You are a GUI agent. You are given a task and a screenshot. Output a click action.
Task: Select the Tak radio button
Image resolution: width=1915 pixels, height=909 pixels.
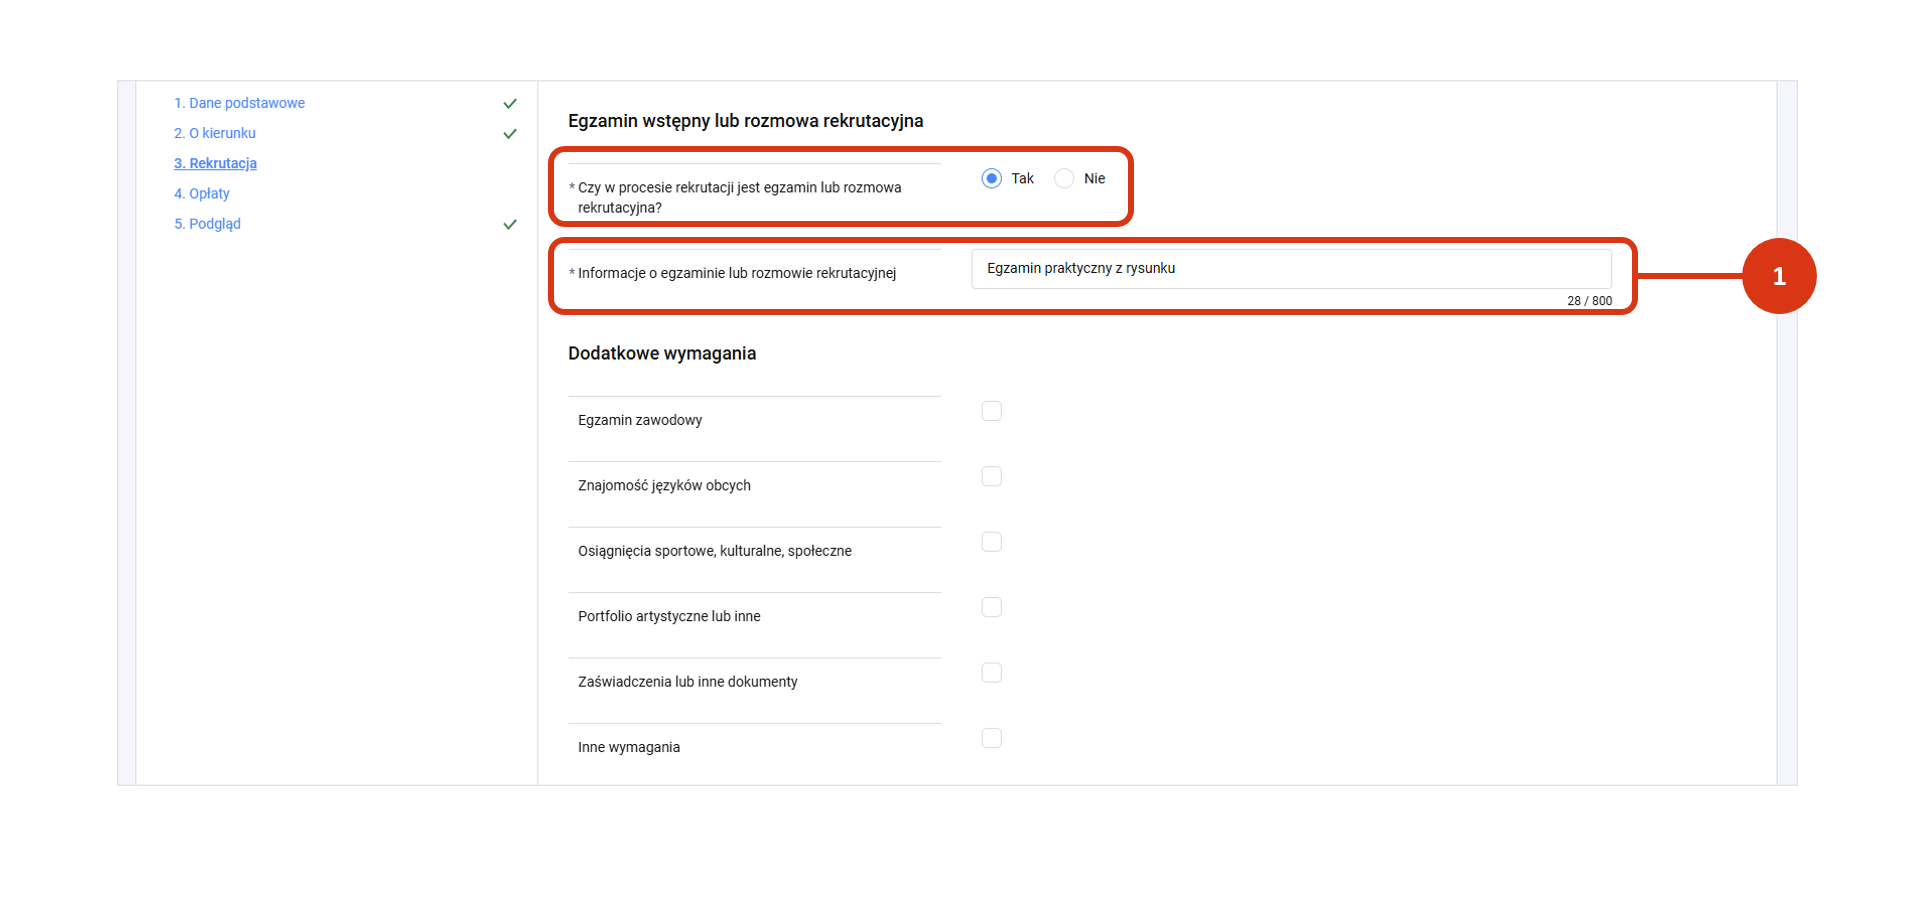(991, 179)
